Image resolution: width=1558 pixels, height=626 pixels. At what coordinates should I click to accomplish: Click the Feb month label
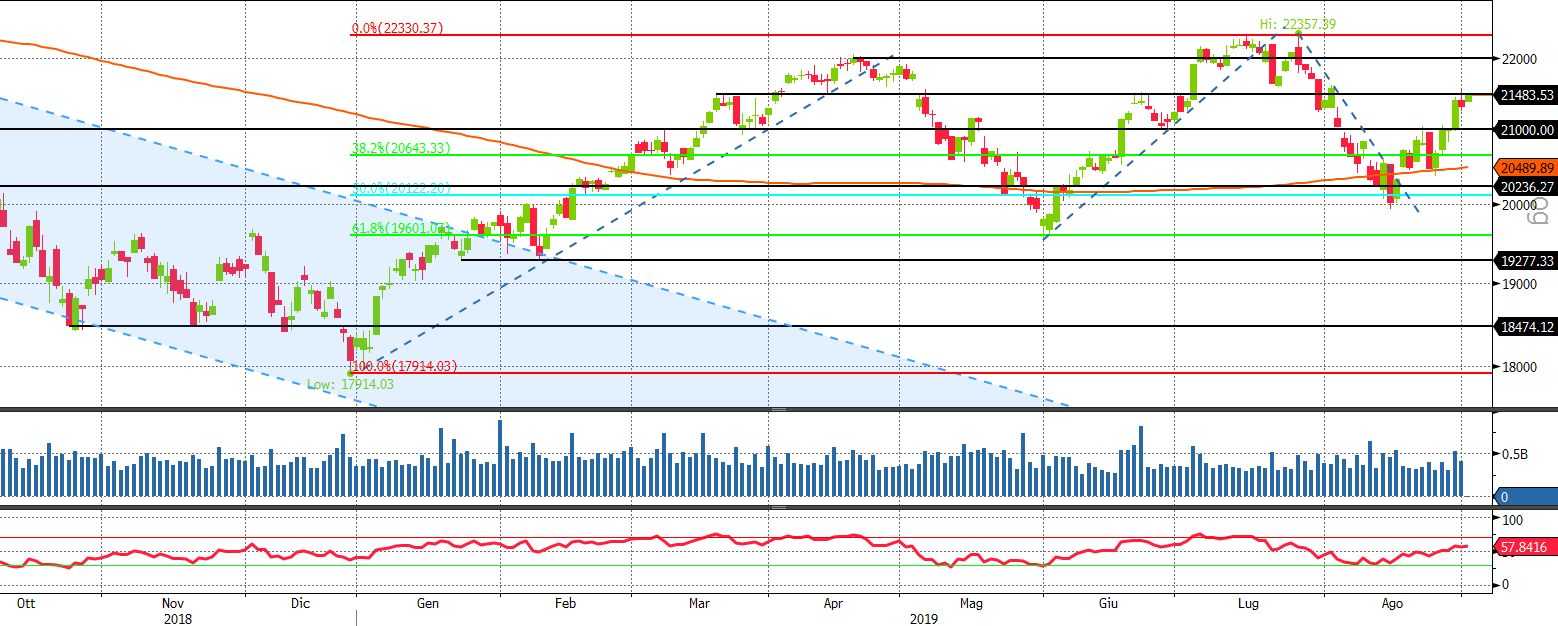[565, 603]
